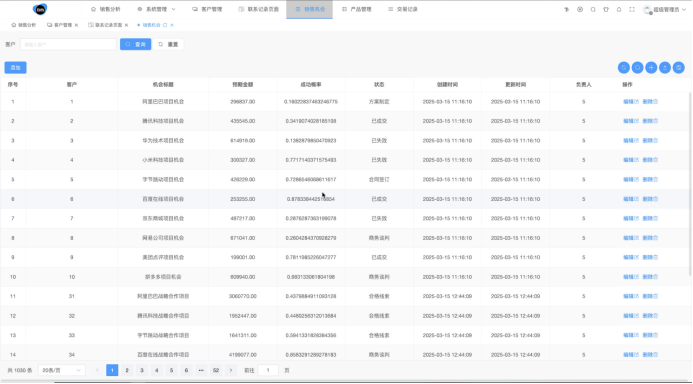
Task: Click the app logo in the header
Action: 40,9
